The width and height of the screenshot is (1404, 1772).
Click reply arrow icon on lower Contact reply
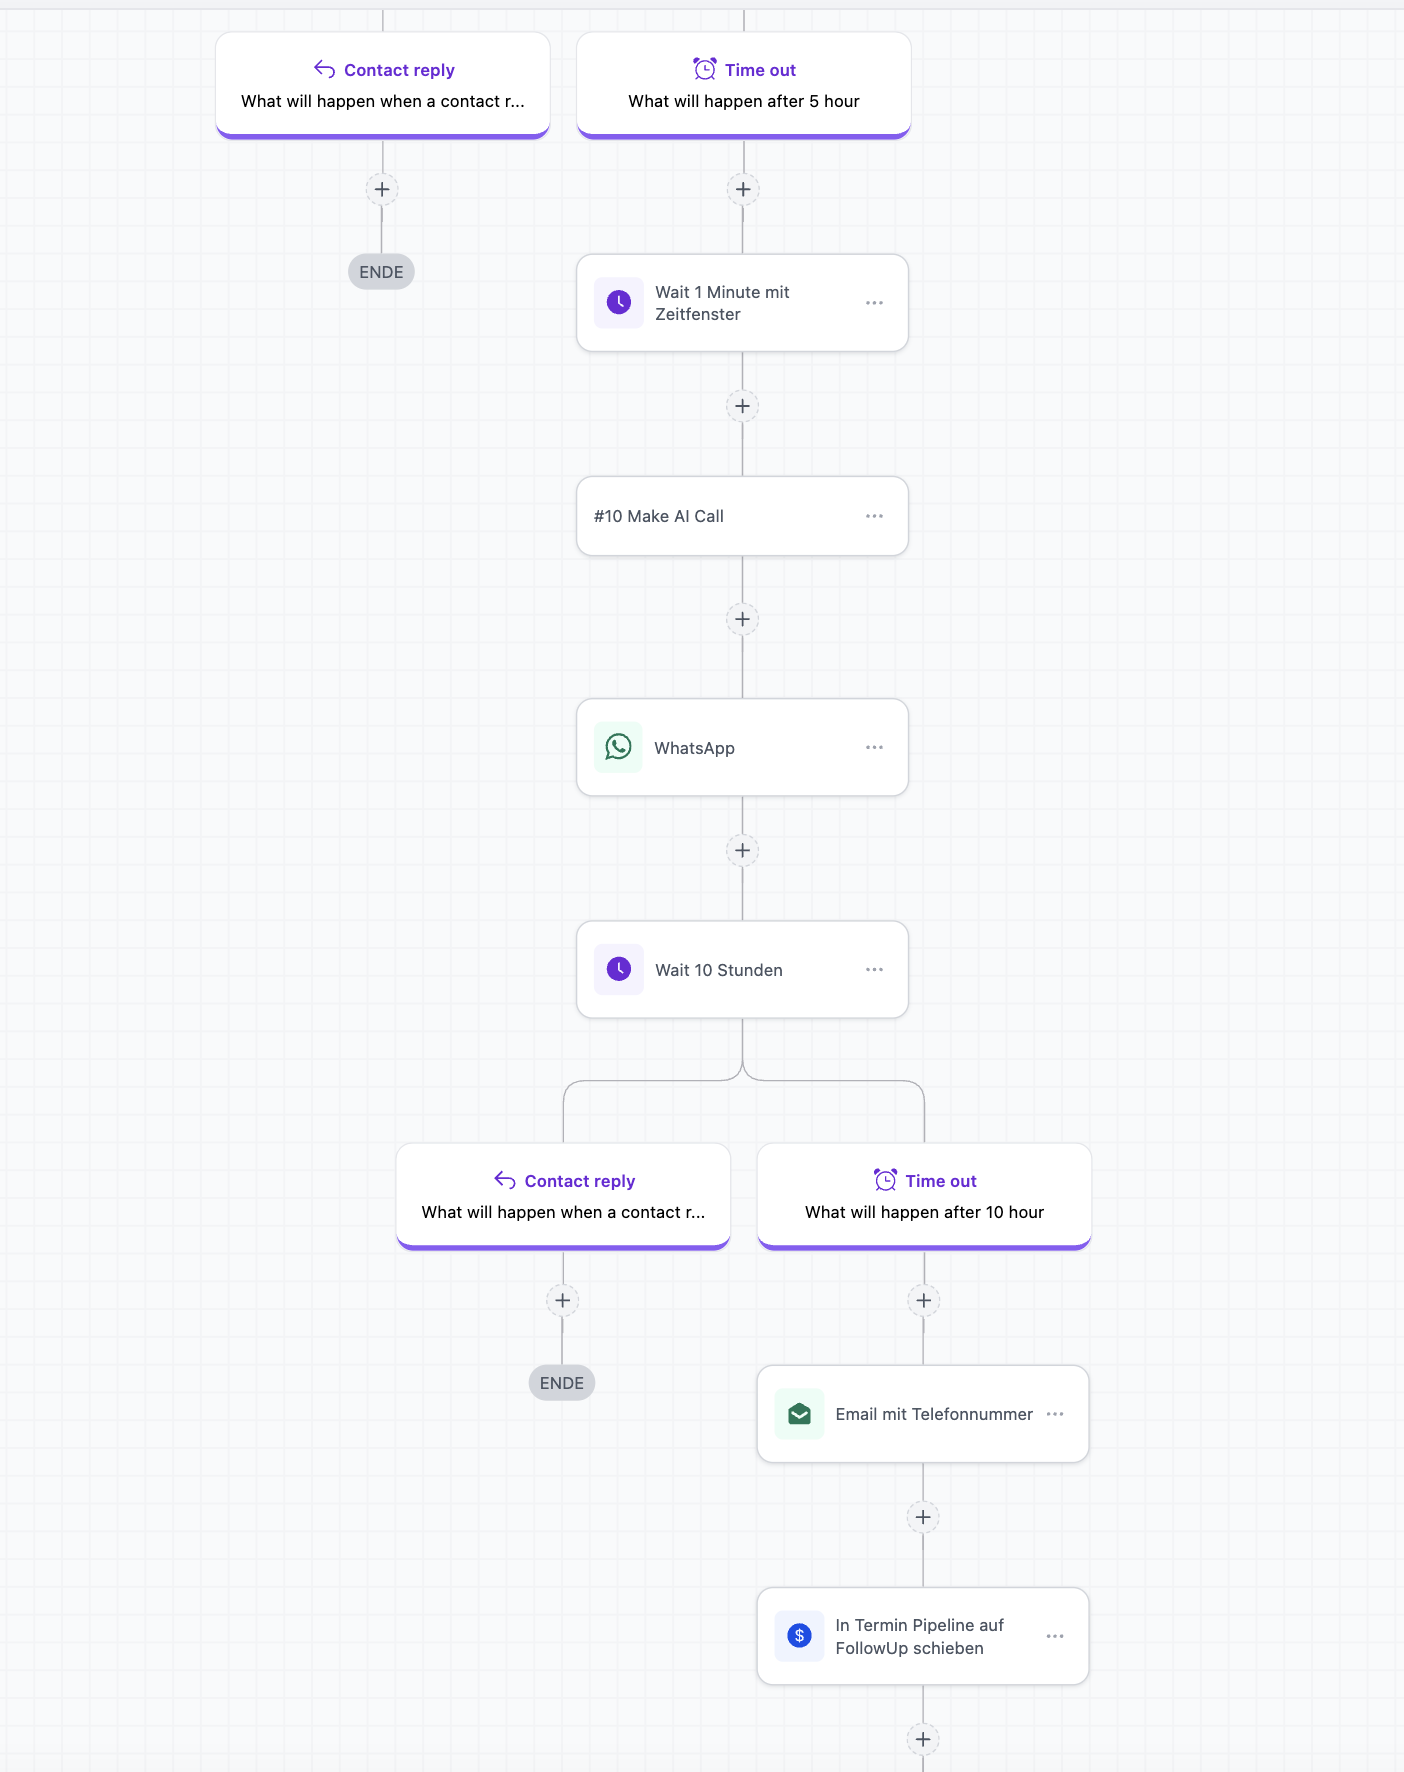click(505, 1181)
